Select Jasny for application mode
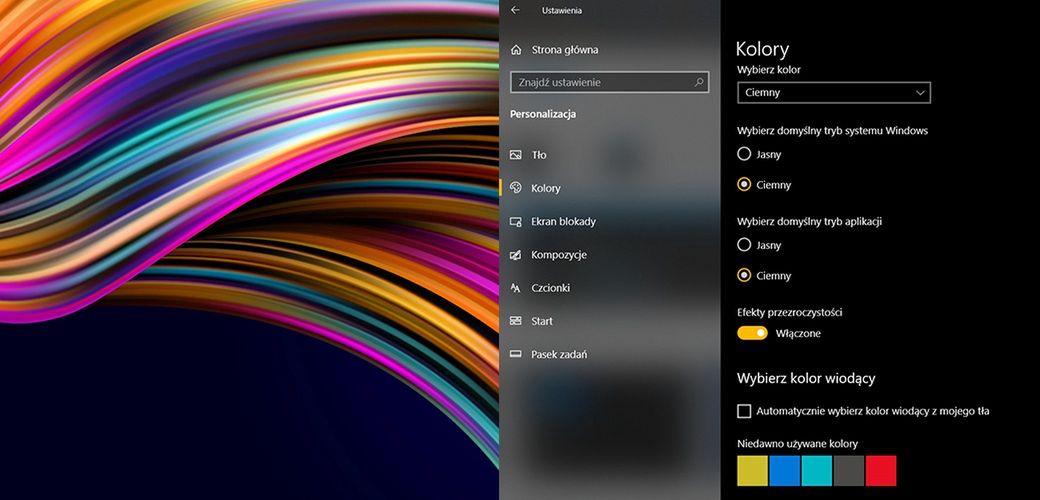The image size is (1040, 500). [744, 245]
